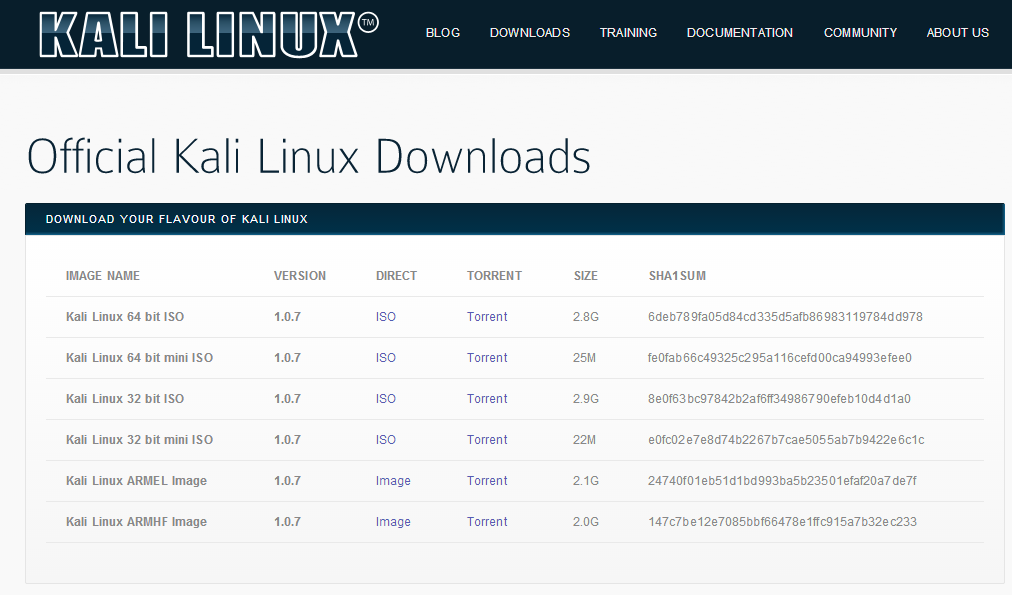Viewport: 1012px width, 595px height.
Task: Download ISO for Kali Linux 32 bit ISO
Action: (x=386, y=399)
